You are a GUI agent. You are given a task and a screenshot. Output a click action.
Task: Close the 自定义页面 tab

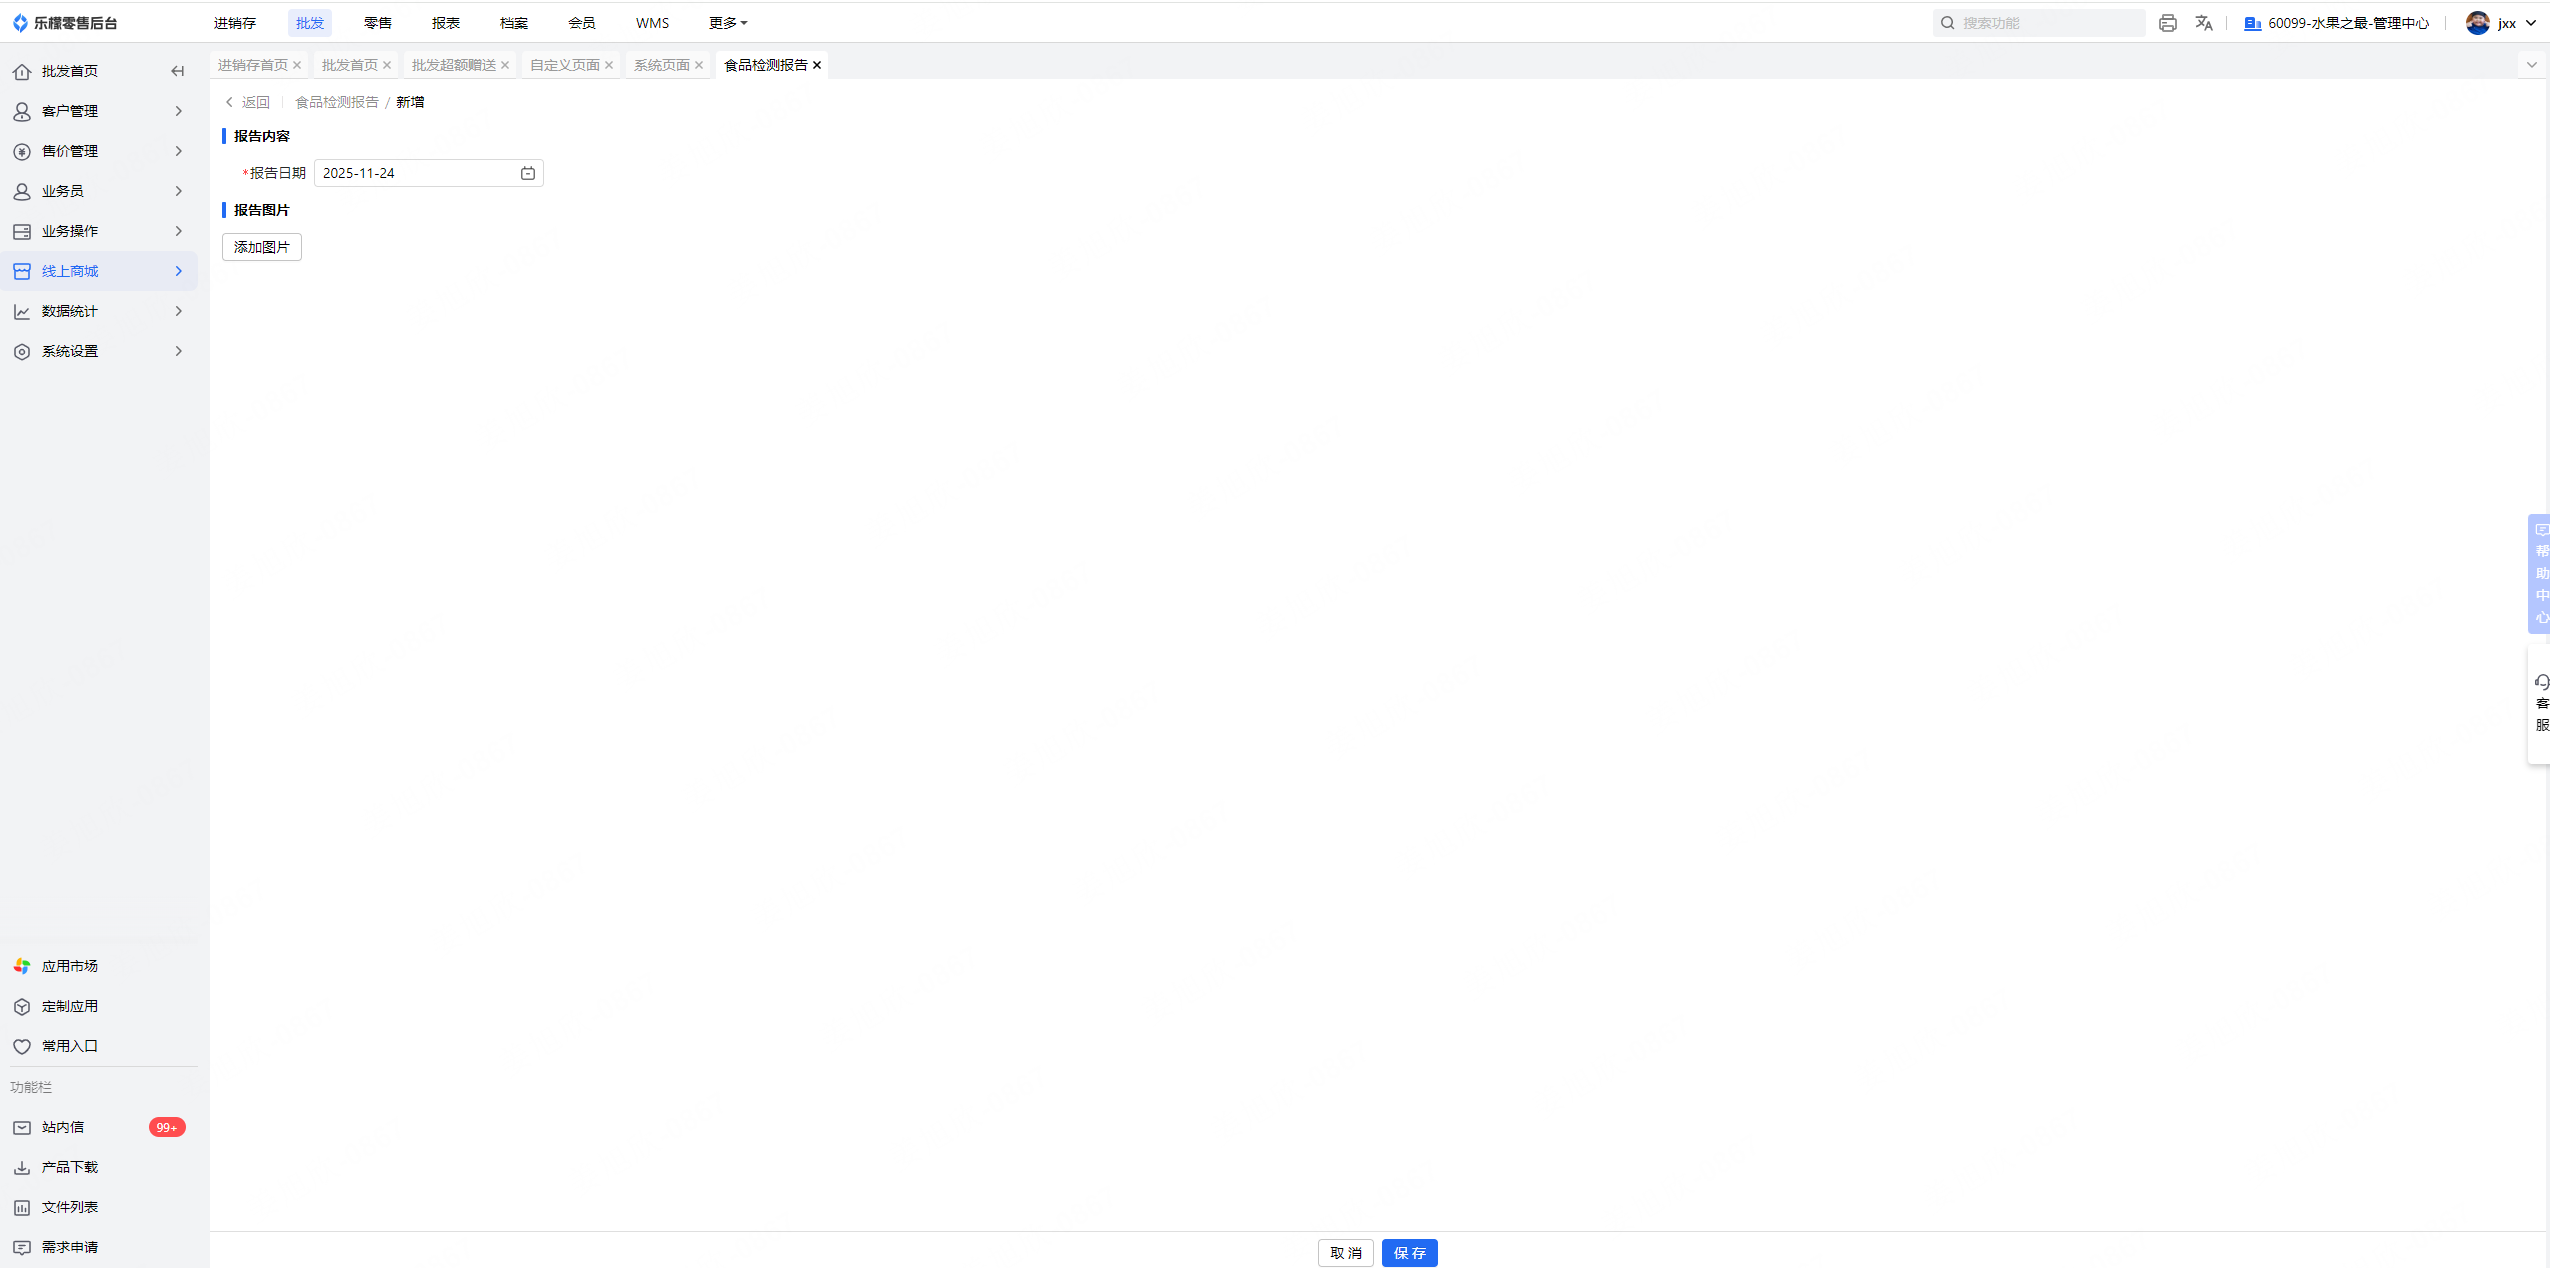click(609, 65)
